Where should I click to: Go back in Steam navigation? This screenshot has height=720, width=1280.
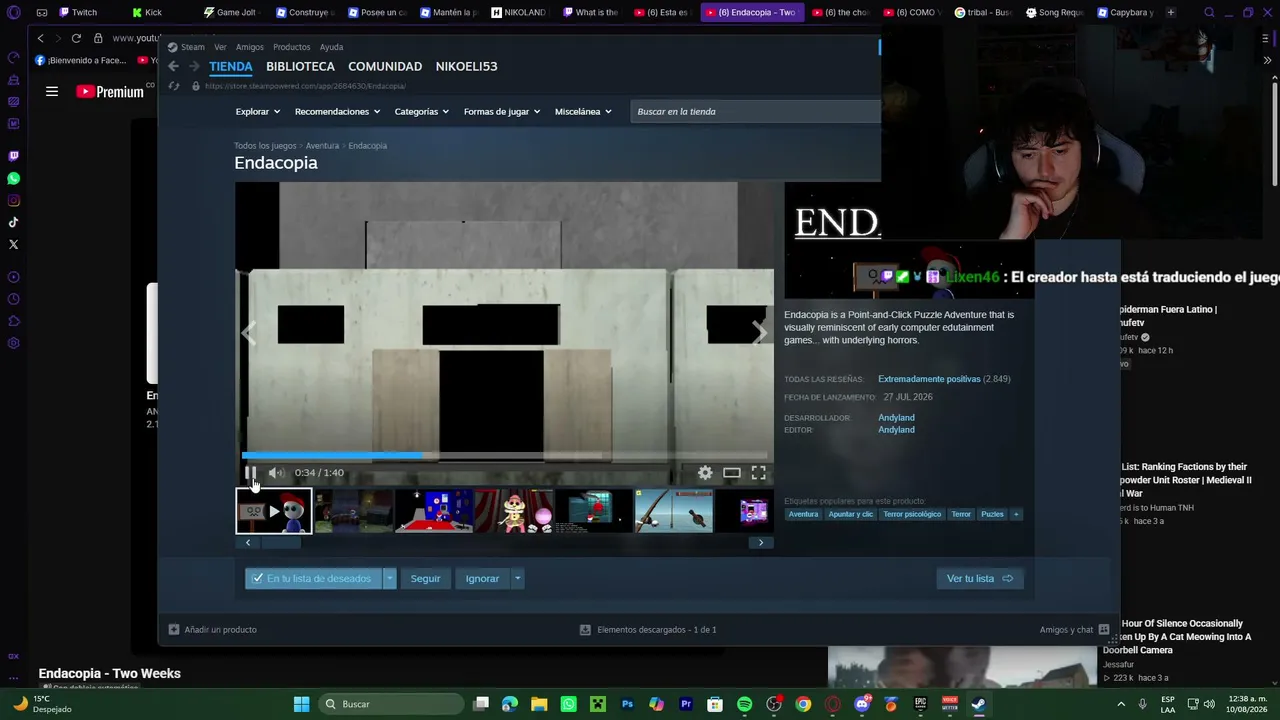click(x=173, y=67)
